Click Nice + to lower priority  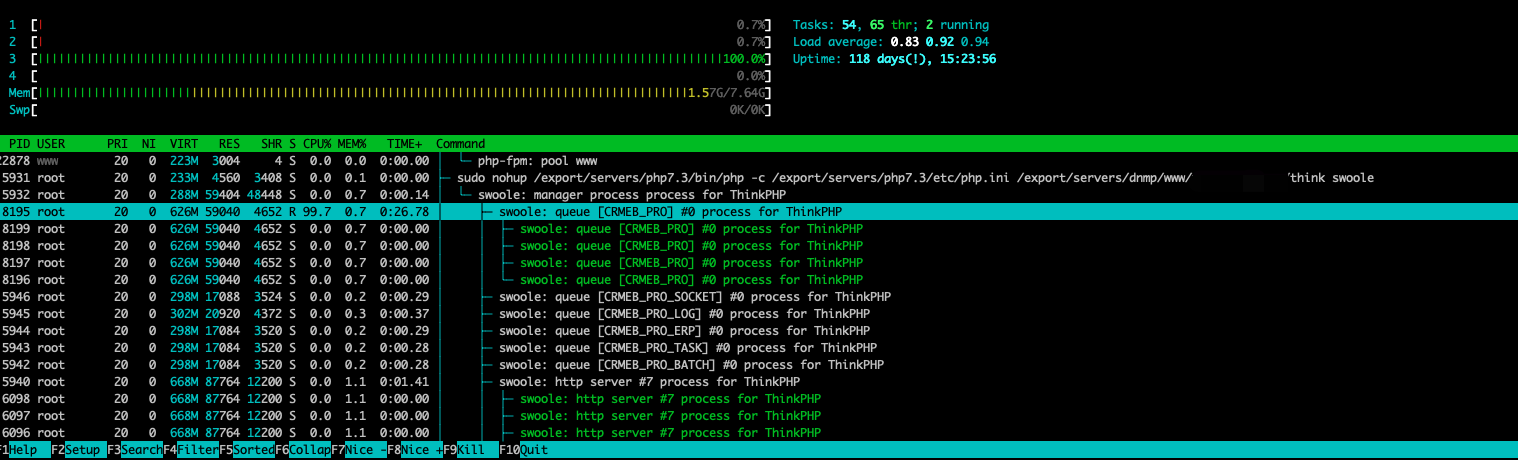point(422,450)
